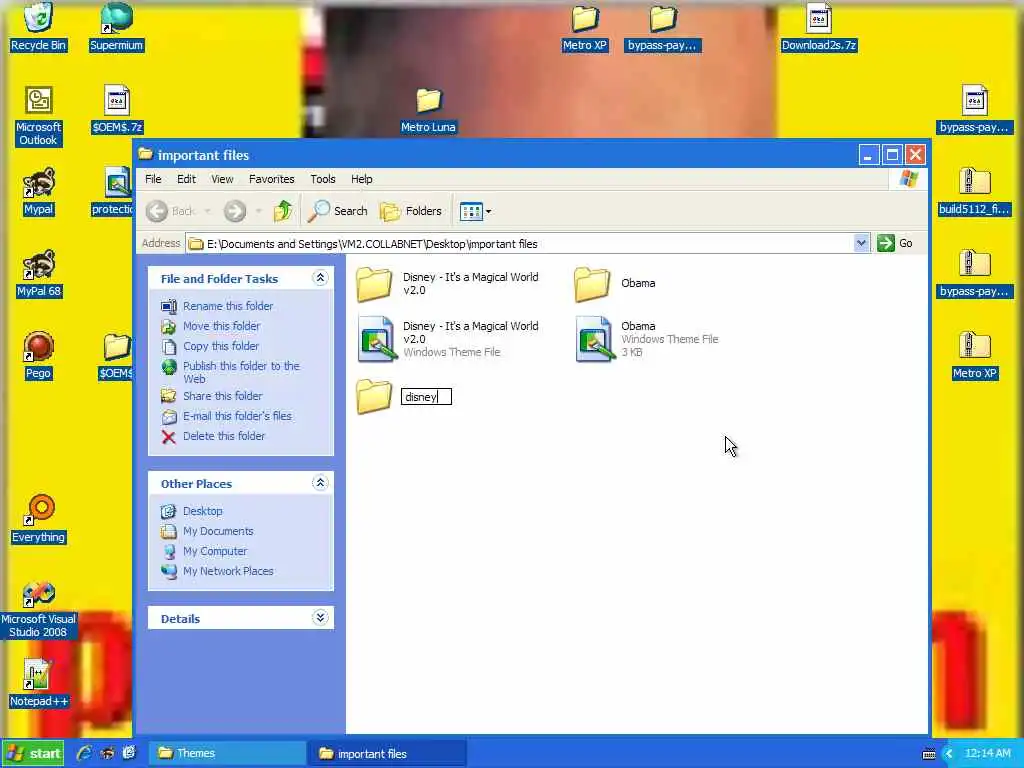Expand the Details panel
Image resolution: width=1024 pixels, height=768 pixels.
[x=320, y=618]
